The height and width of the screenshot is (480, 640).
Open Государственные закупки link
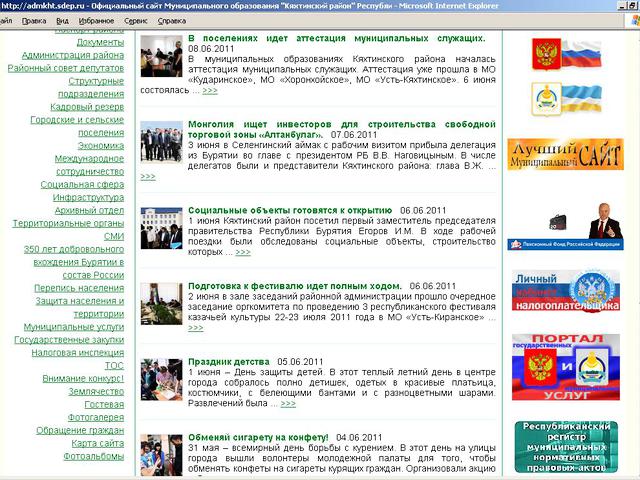69,340
